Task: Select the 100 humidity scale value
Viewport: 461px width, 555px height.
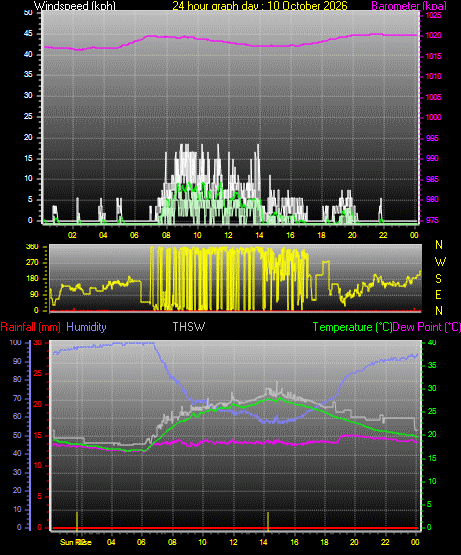Action: pyautogui.click(x=16, y=342)
